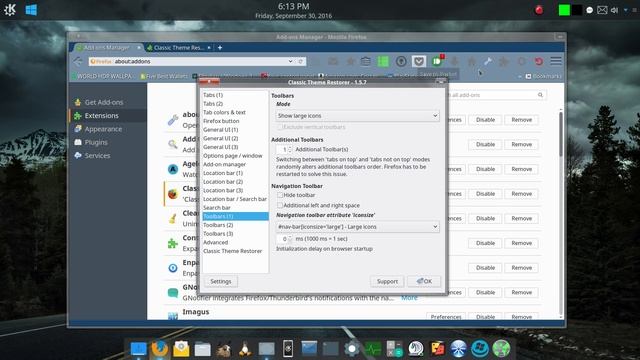This screenshot has height=360, width=640.
Task: Click the envelope icon in Firefox toolbar
Action: 333,61
